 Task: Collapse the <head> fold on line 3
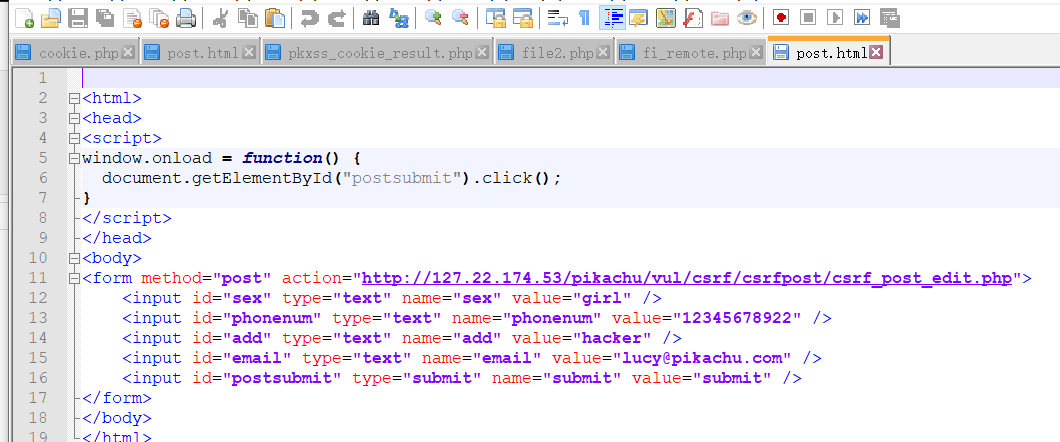click(x=74, y=119)
